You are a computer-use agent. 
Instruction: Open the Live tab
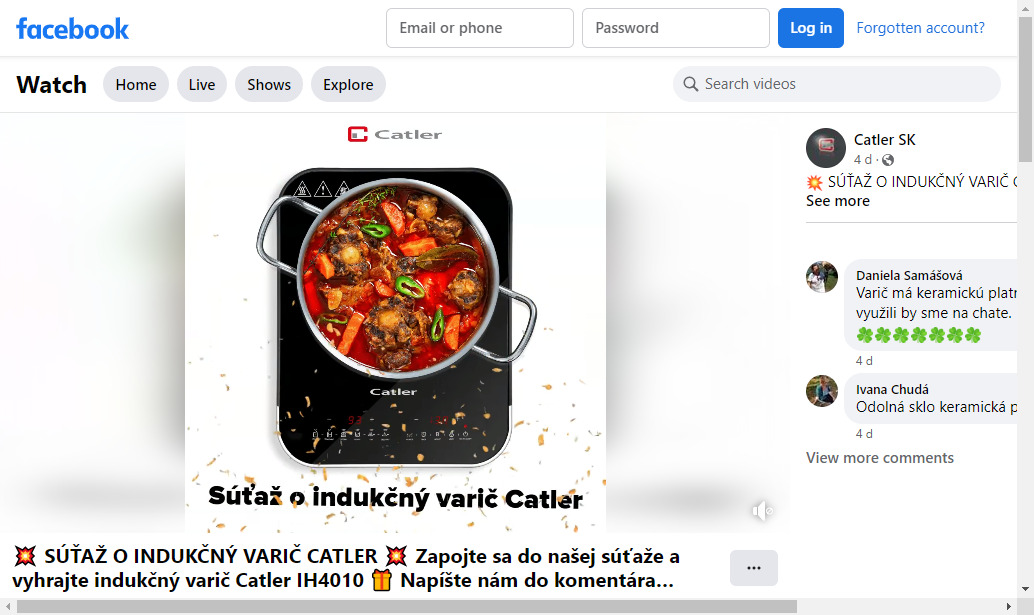pyautogui.click(x=202, y=84)
